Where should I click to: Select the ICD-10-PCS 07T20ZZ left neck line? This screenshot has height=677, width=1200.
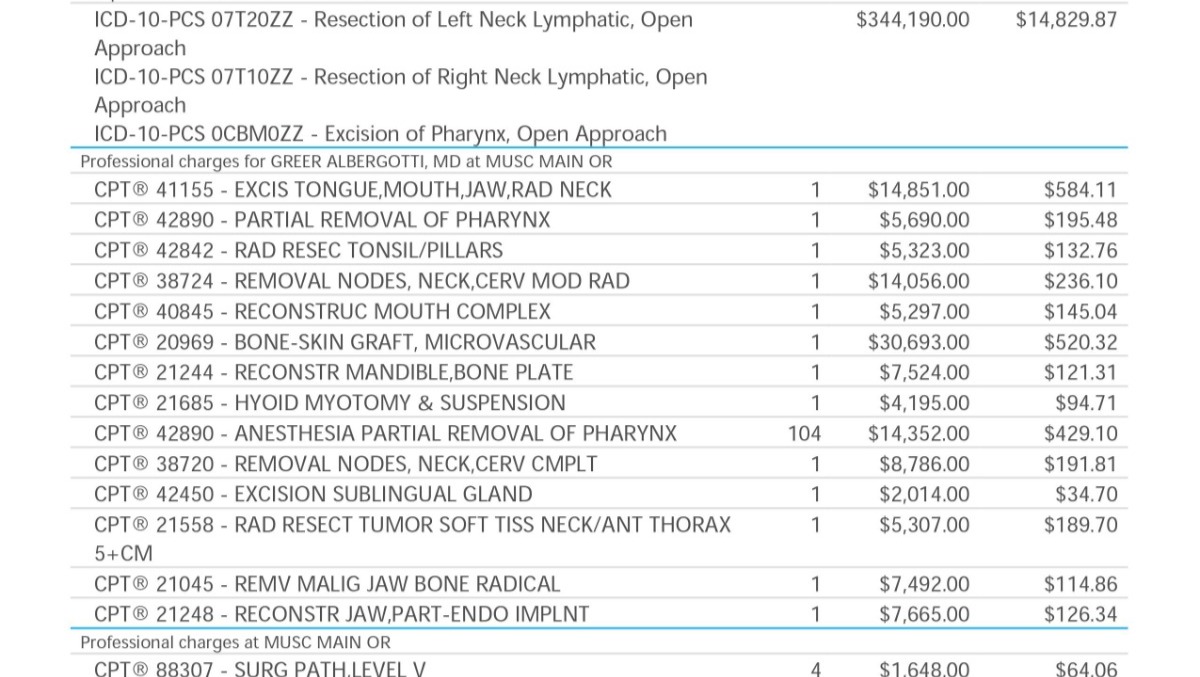coord(393,20)
